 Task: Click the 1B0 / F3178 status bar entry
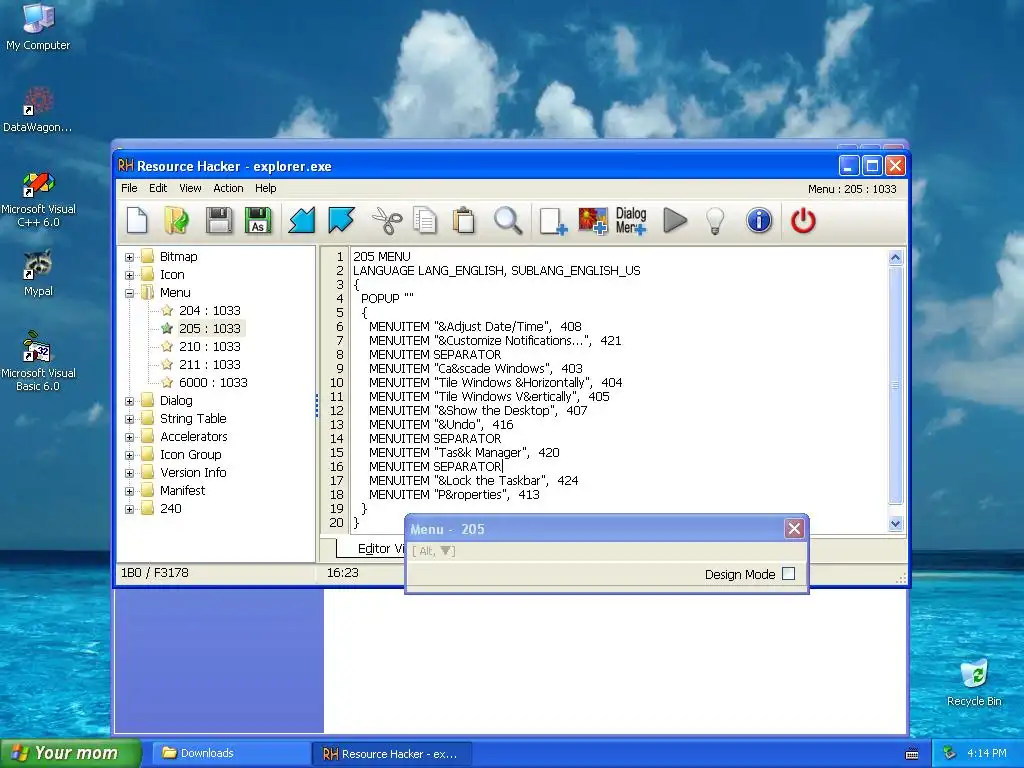(155, 573)
